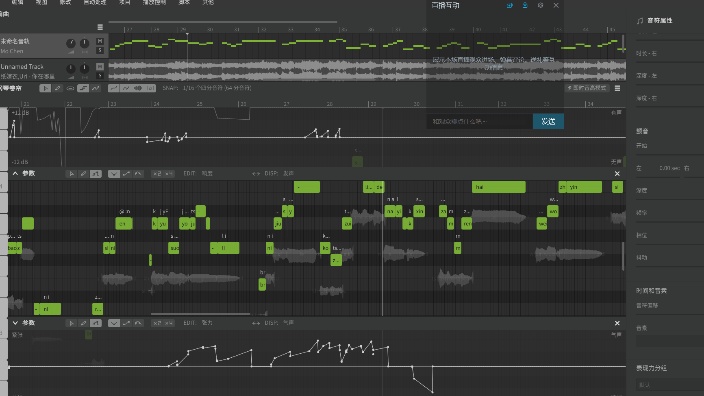
Task: Close the lower 参数 panel
Action: pos(617,323)
